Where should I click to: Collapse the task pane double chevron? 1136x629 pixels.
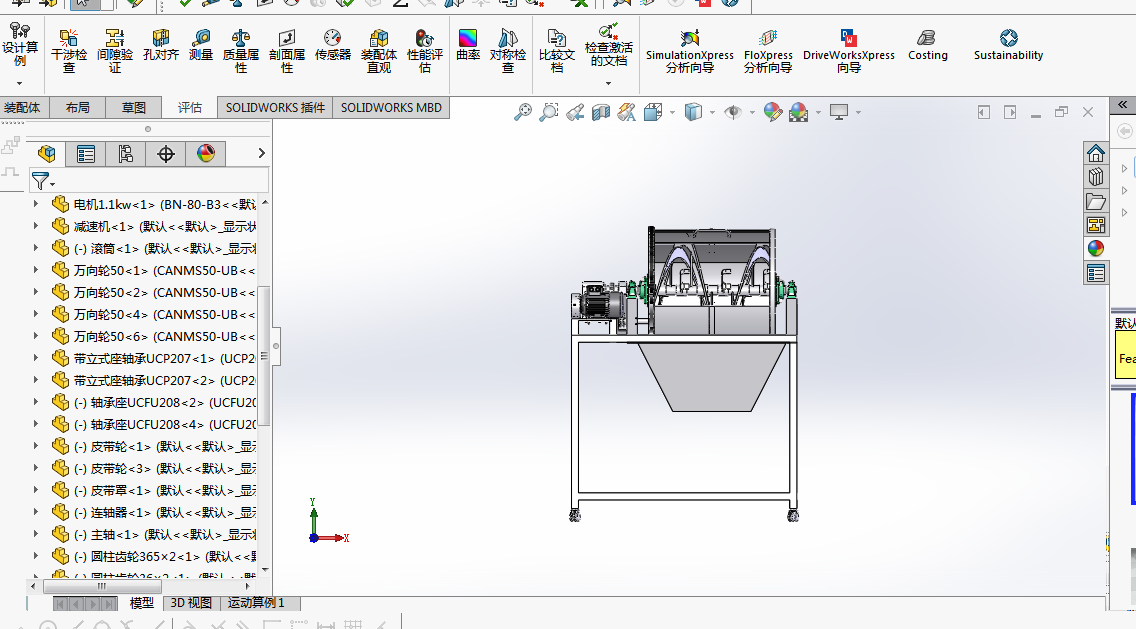(x=1122, y=105)
